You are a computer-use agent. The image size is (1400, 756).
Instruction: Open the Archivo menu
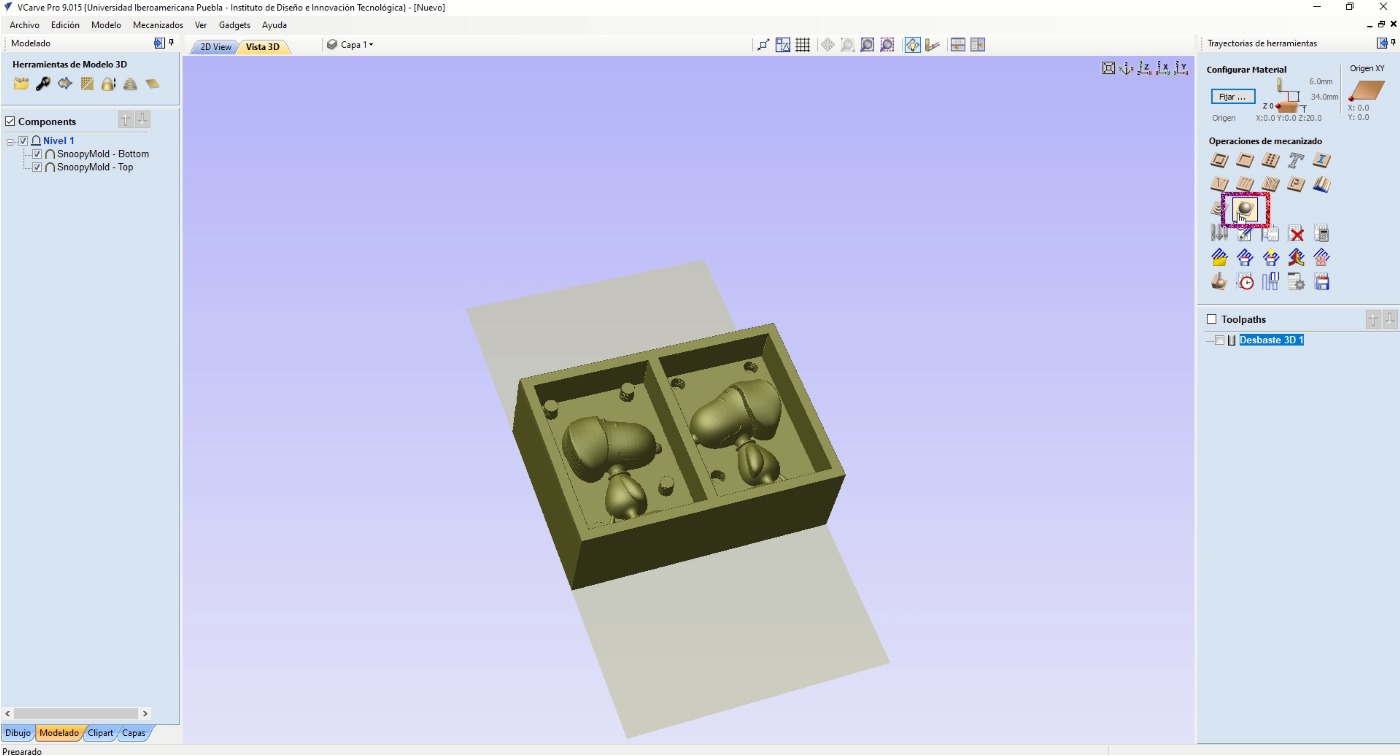coord(25,25)
